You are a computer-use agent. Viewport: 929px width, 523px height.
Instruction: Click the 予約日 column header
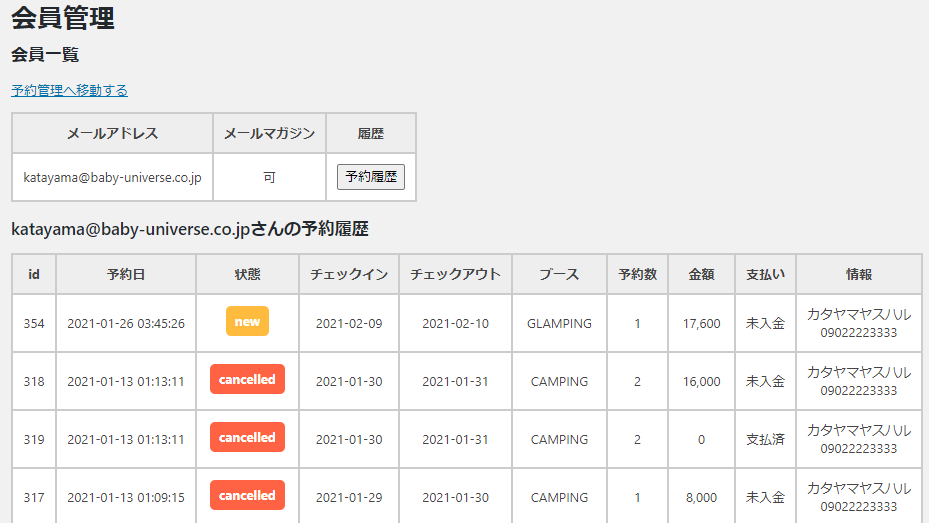pyautogui.click(x=126, y=274)
